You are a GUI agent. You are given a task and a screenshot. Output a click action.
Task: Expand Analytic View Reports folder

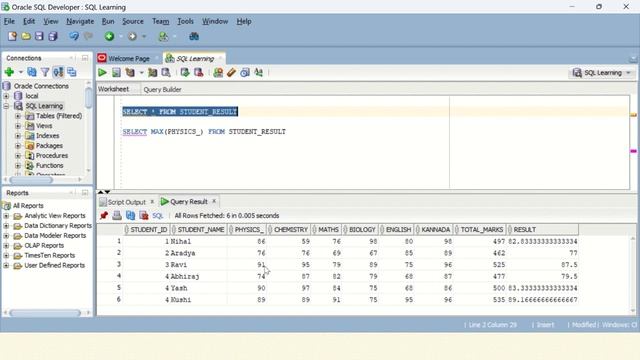click(x=6, y=216)
